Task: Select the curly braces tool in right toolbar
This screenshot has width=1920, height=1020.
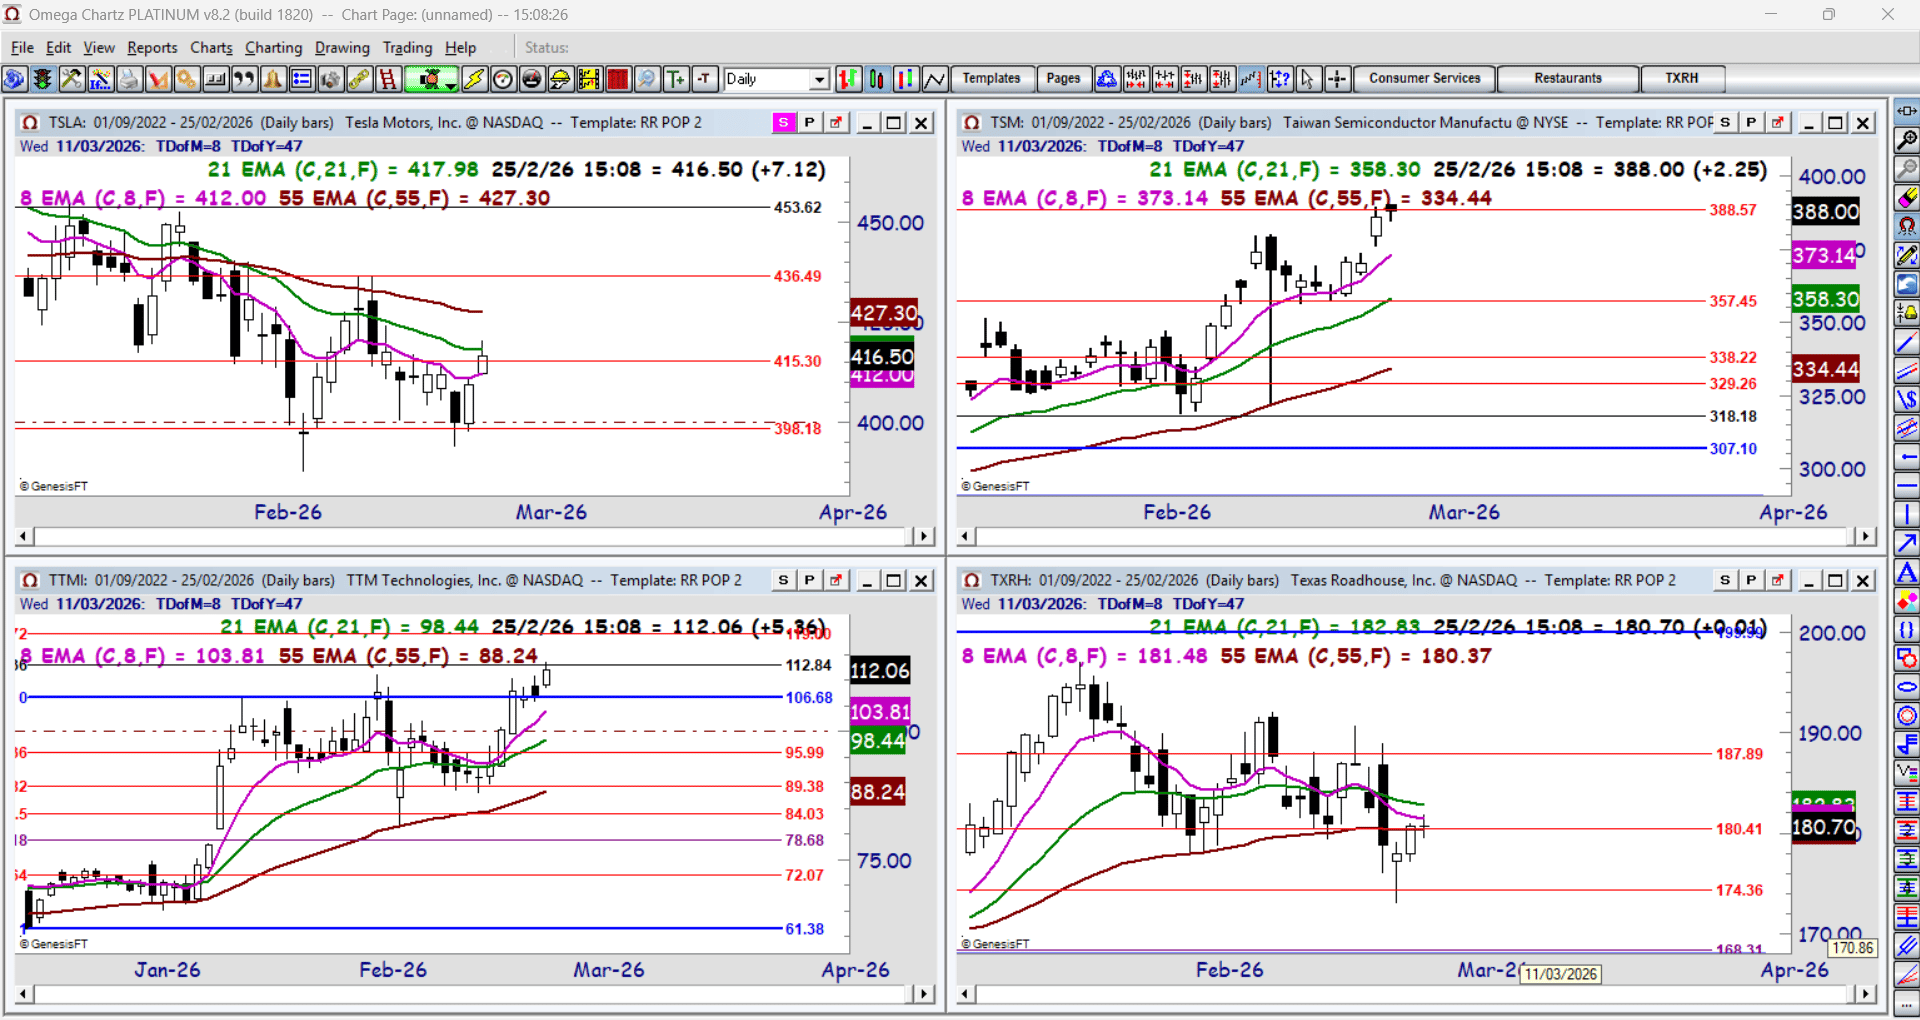Action: point(1907,630)
